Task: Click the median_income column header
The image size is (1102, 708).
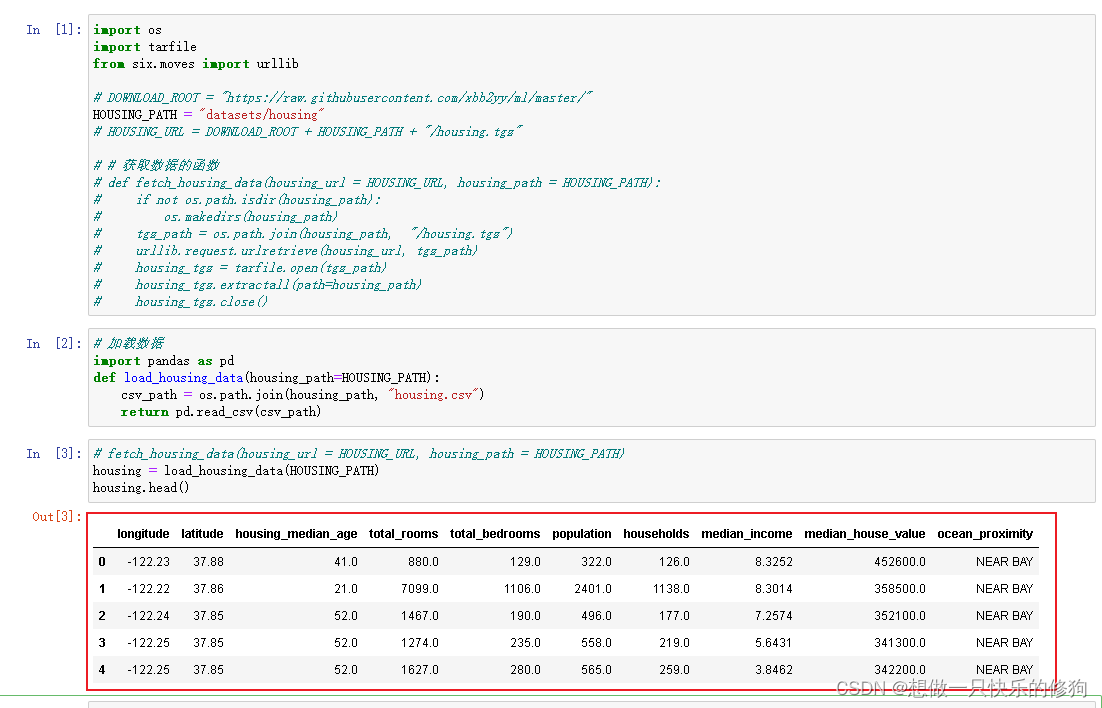Action: (747, 534)
